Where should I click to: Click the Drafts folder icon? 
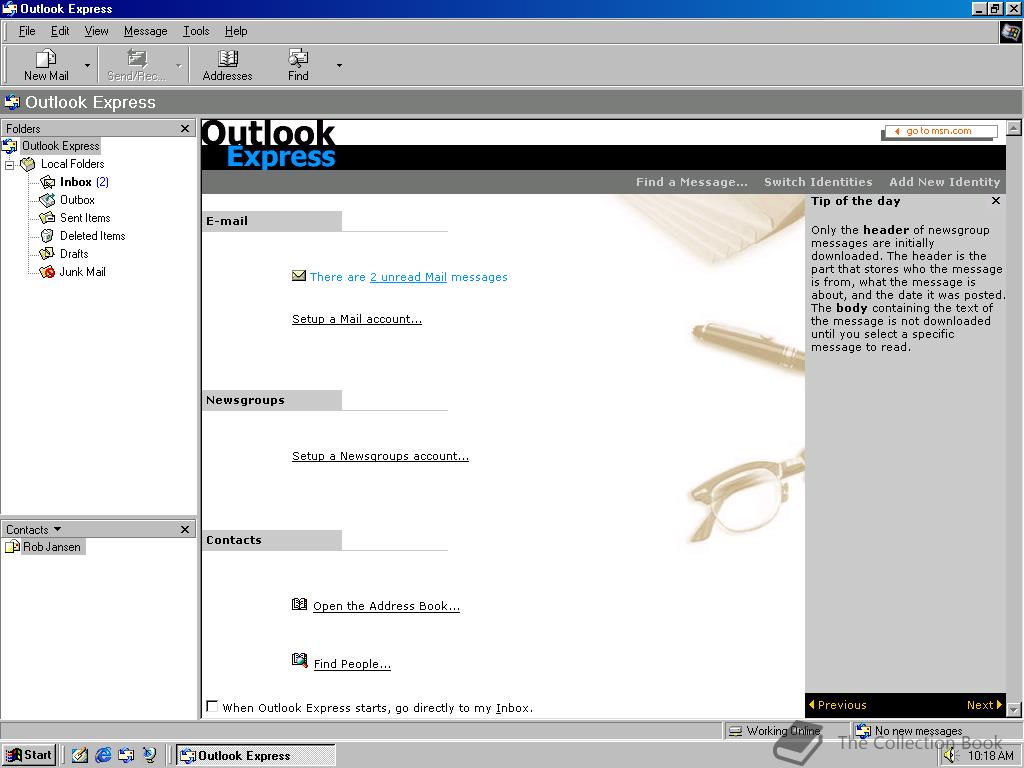pos(47,253)
